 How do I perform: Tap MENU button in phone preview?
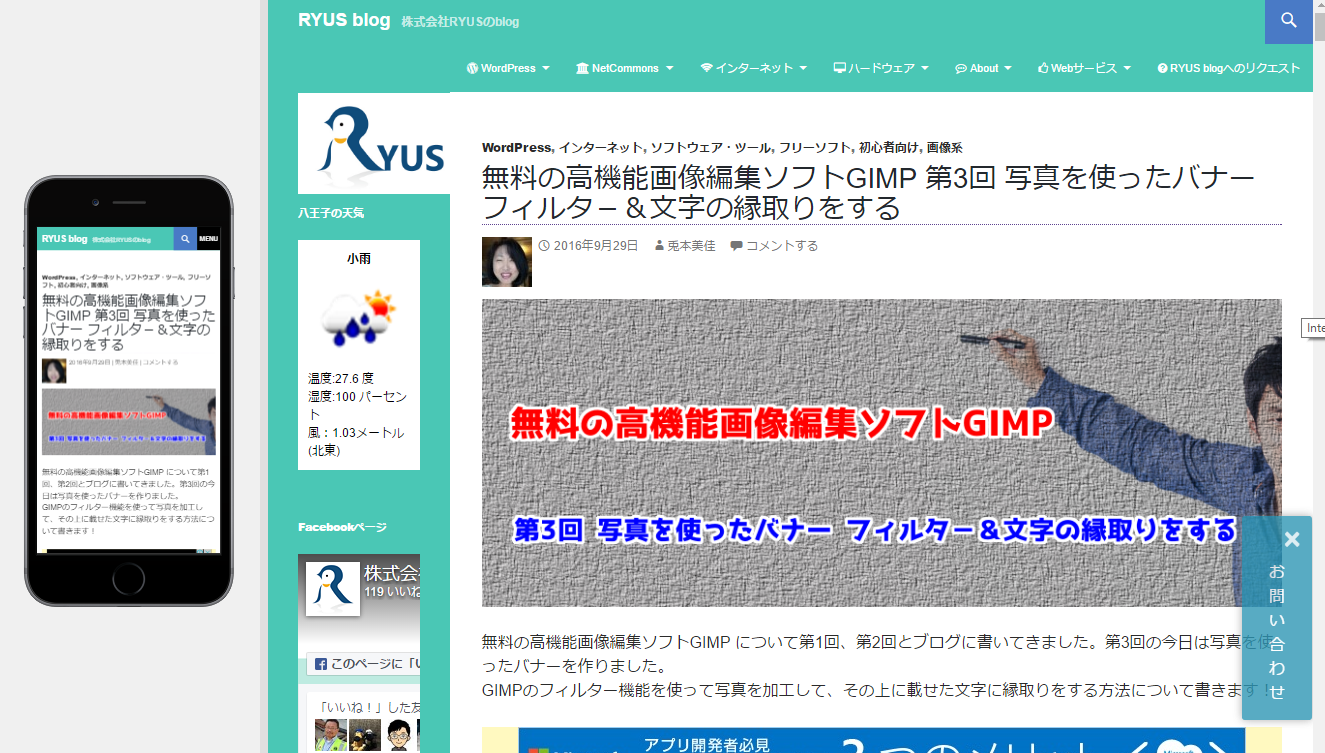pos(208,239)
